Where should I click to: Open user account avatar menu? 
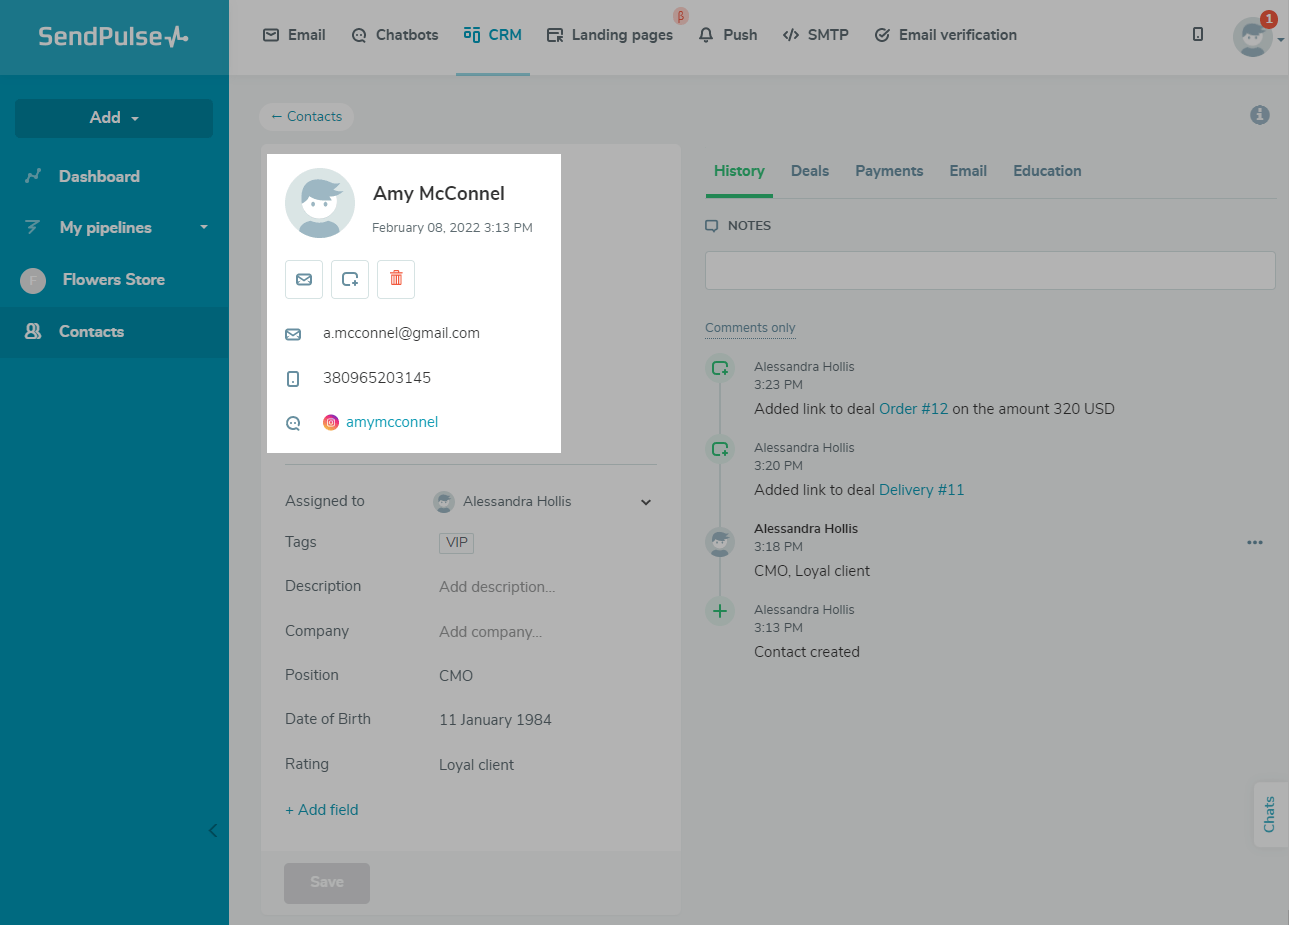pos(1254,37)
